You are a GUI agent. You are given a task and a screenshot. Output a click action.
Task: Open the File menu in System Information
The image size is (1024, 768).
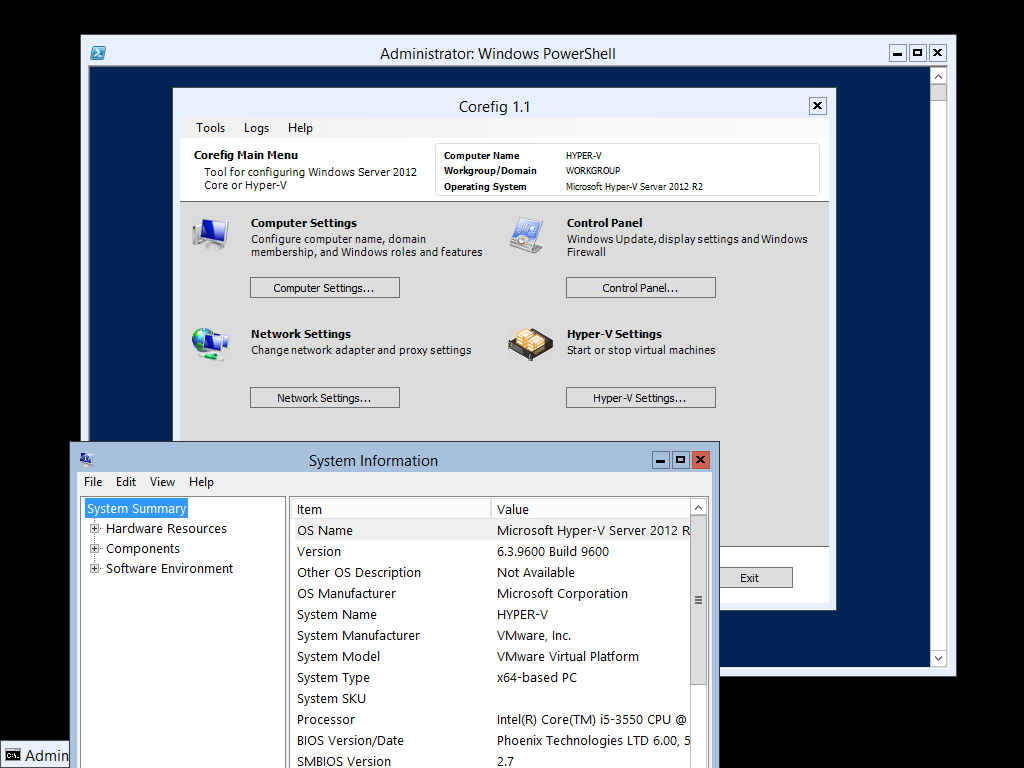coord(93,482)
